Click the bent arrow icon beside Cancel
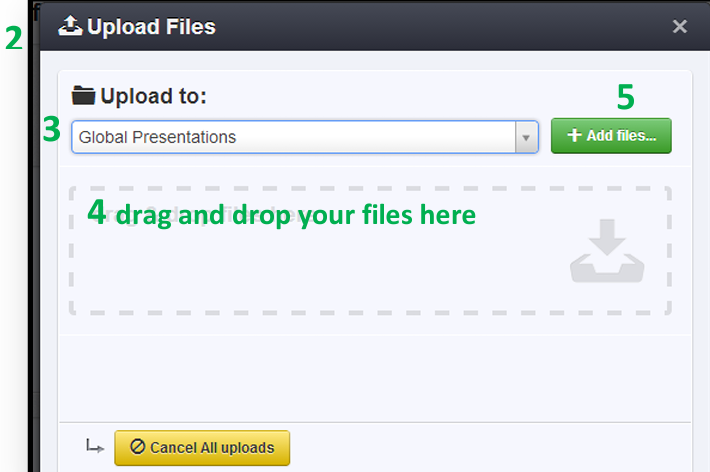This screenshot has width=710, height=472. (95, 446)
